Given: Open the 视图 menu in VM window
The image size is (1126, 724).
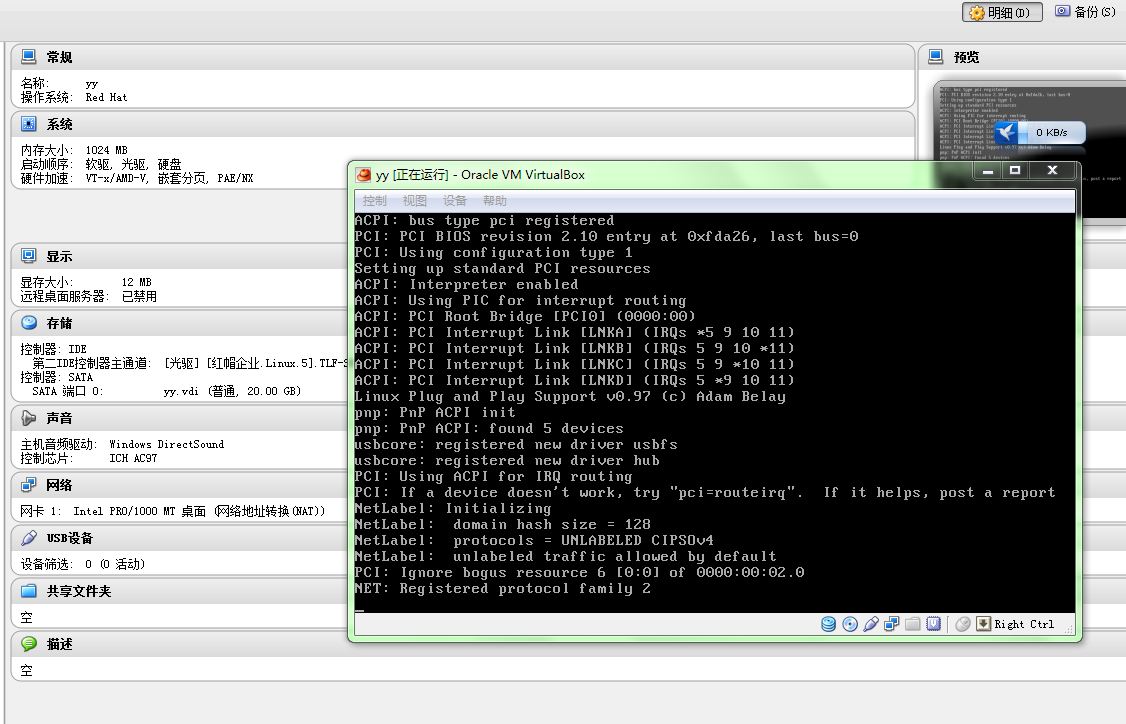Looking at the screenshot, I should pos(414,200).
